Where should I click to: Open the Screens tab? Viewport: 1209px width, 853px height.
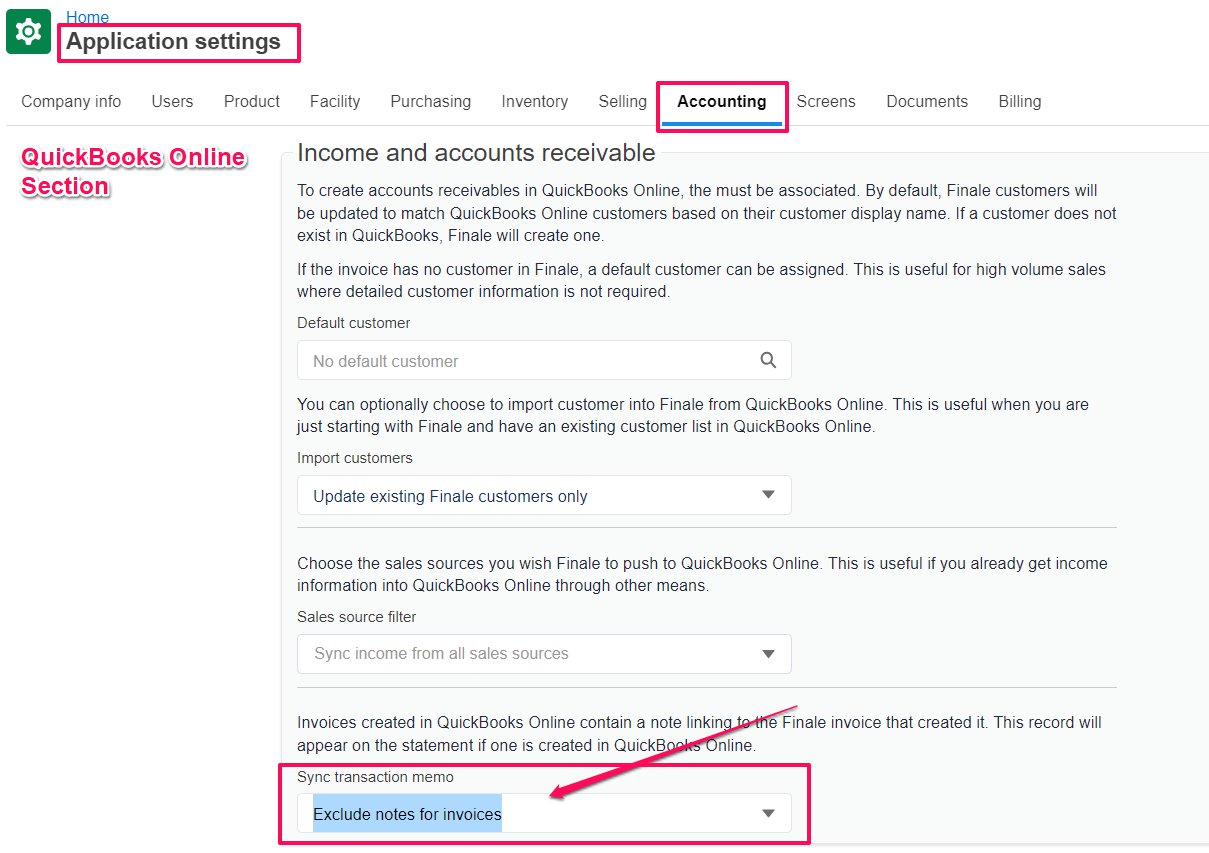[x=826, y=101]
